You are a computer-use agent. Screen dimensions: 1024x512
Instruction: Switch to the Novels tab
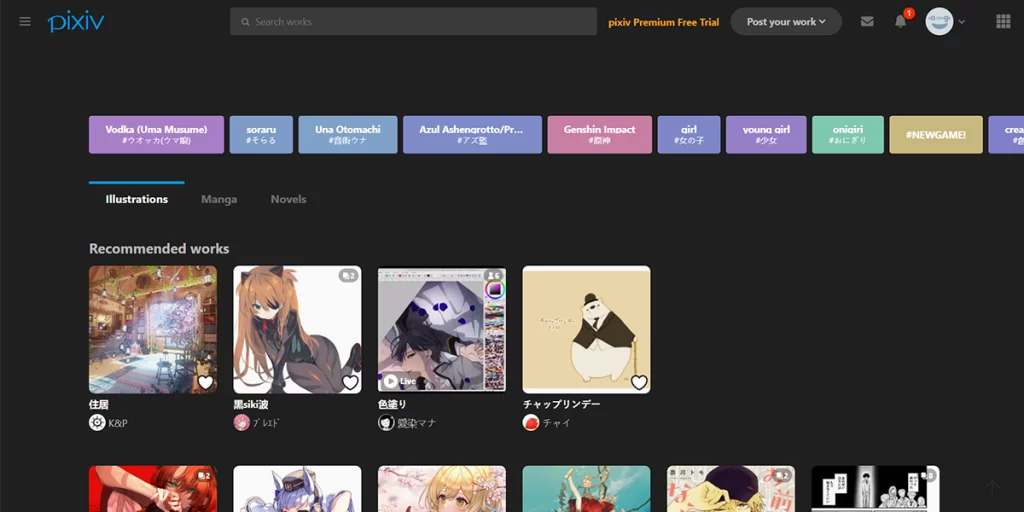pyautogui.click(x=288, y=199)
